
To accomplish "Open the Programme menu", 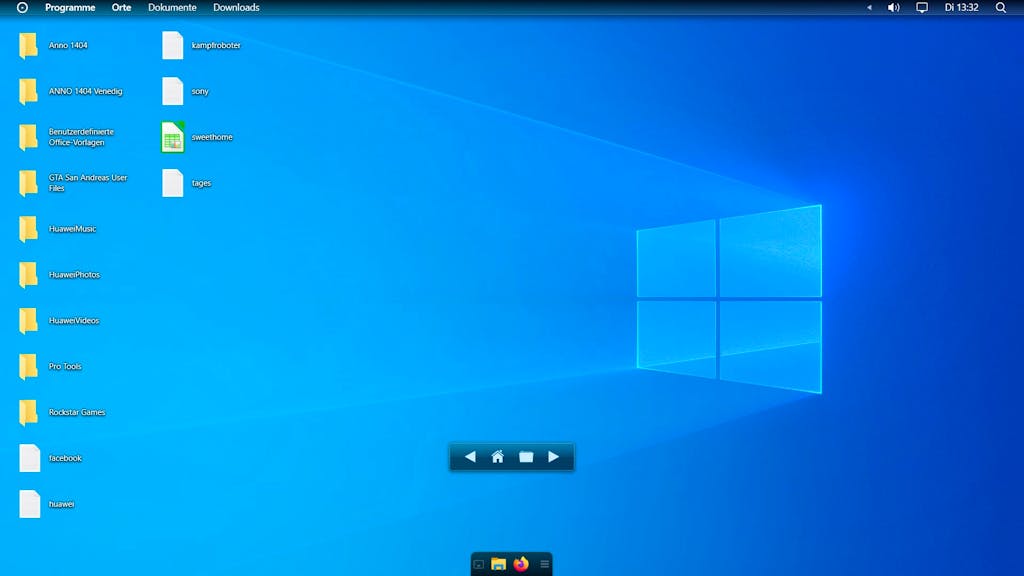I will pyautogui.click(x=70, y=8).
